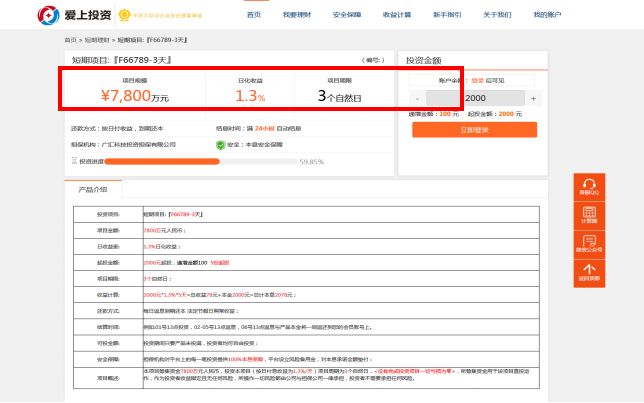Click the minus button for investment amount
Image resolution: width=644 pixels, height=403 pixels.
pyautogui.click(x=417, y=99)
